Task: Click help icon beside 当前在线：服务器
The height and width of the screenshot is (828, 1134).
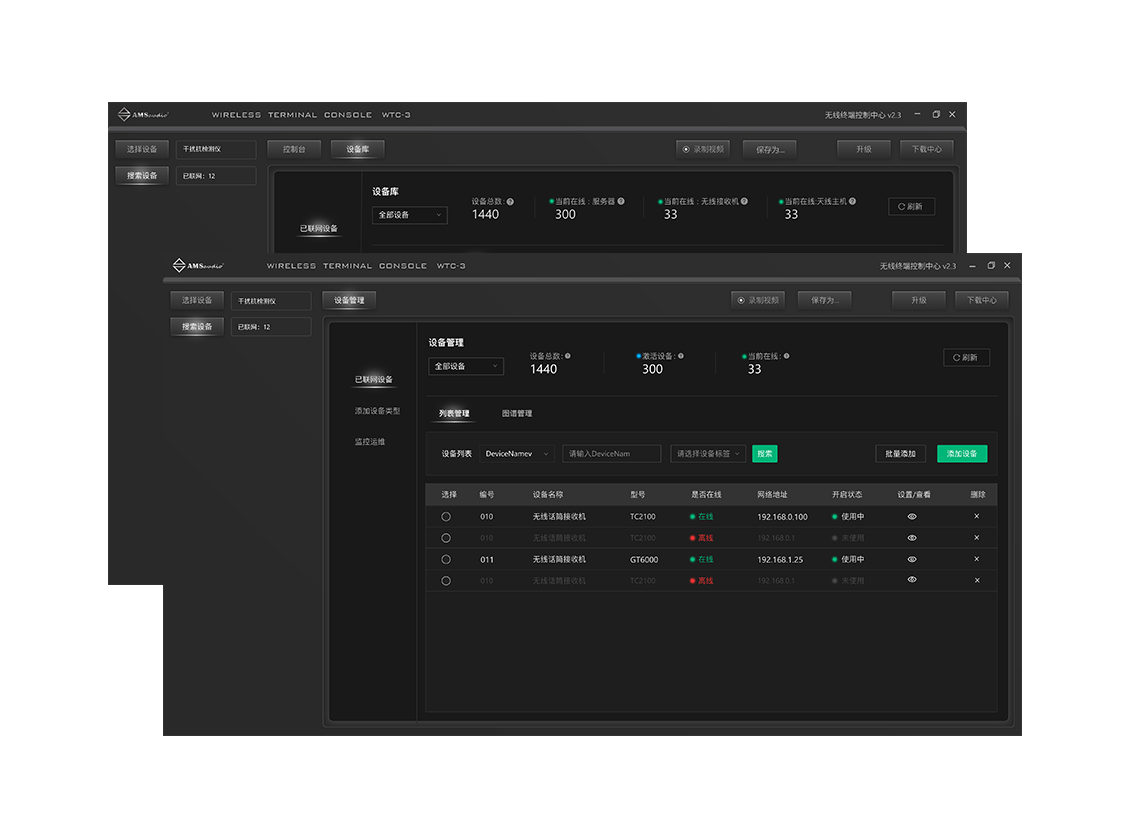Action: point(621,201)
